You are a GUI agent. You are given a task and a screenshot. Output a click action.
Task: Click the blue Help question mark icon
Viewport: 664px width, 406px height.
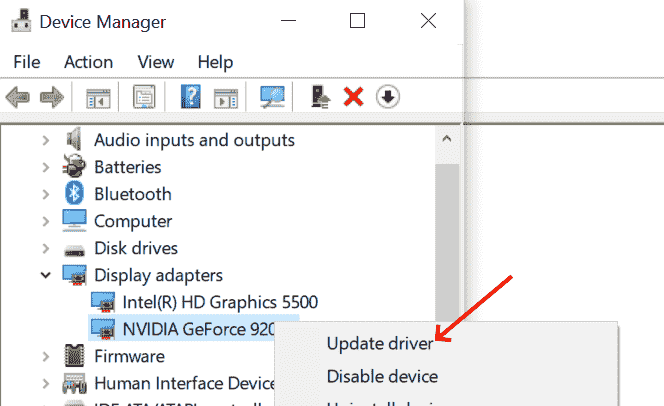pyautogui.click(x=191, y=97)
